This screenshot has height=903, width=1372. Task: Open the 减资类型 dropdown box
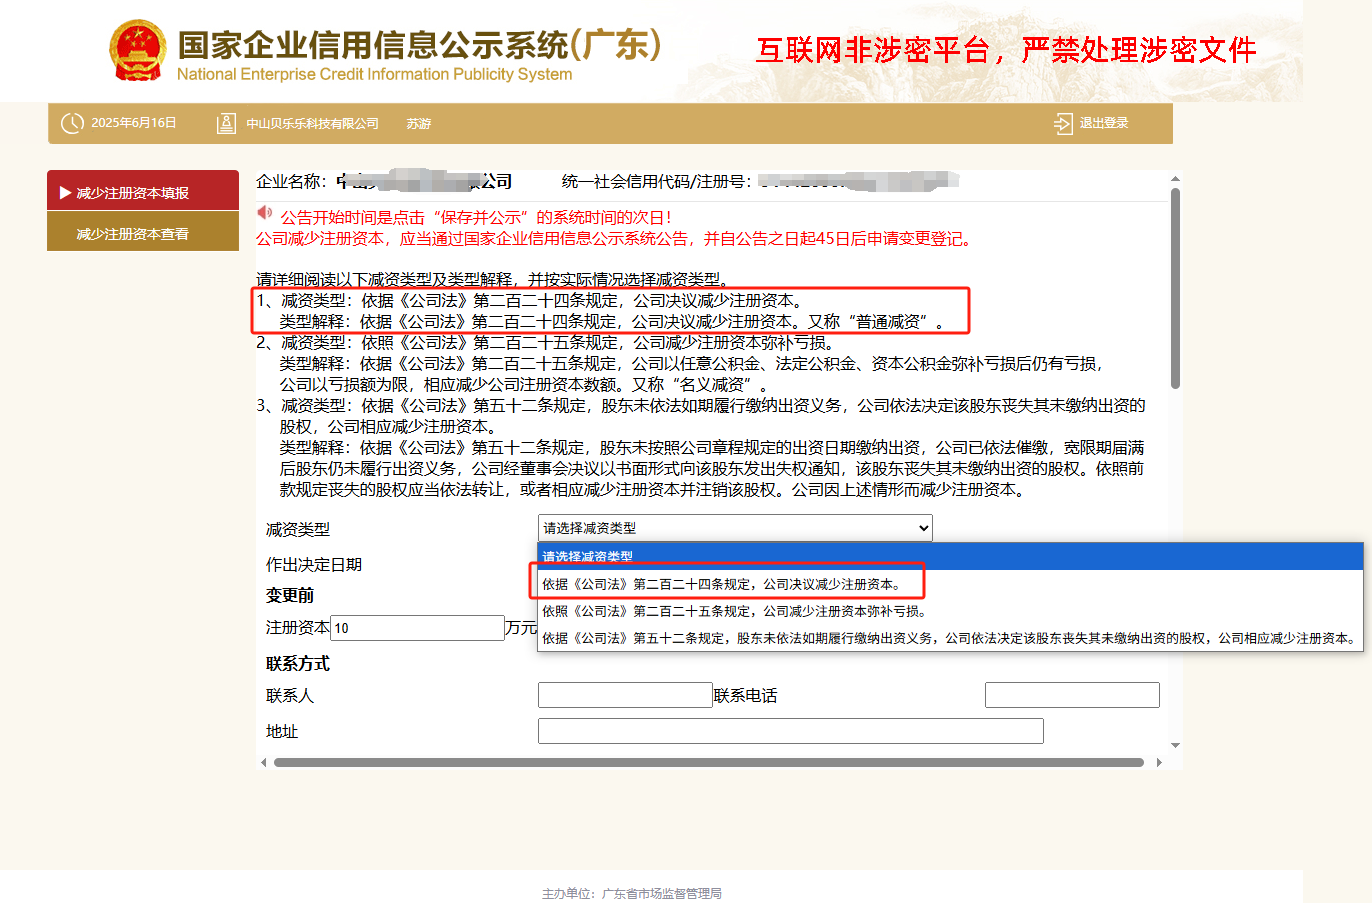click(735, 528)
